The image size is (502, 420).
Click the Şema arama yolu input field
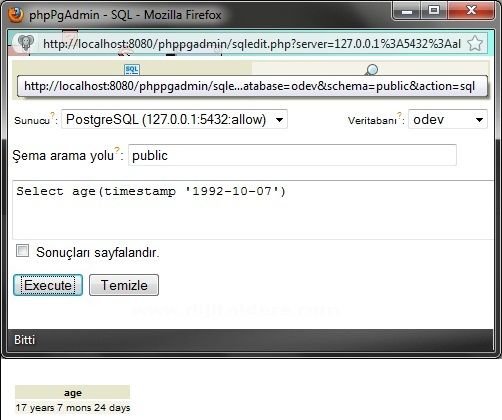(x=292, y=155)
